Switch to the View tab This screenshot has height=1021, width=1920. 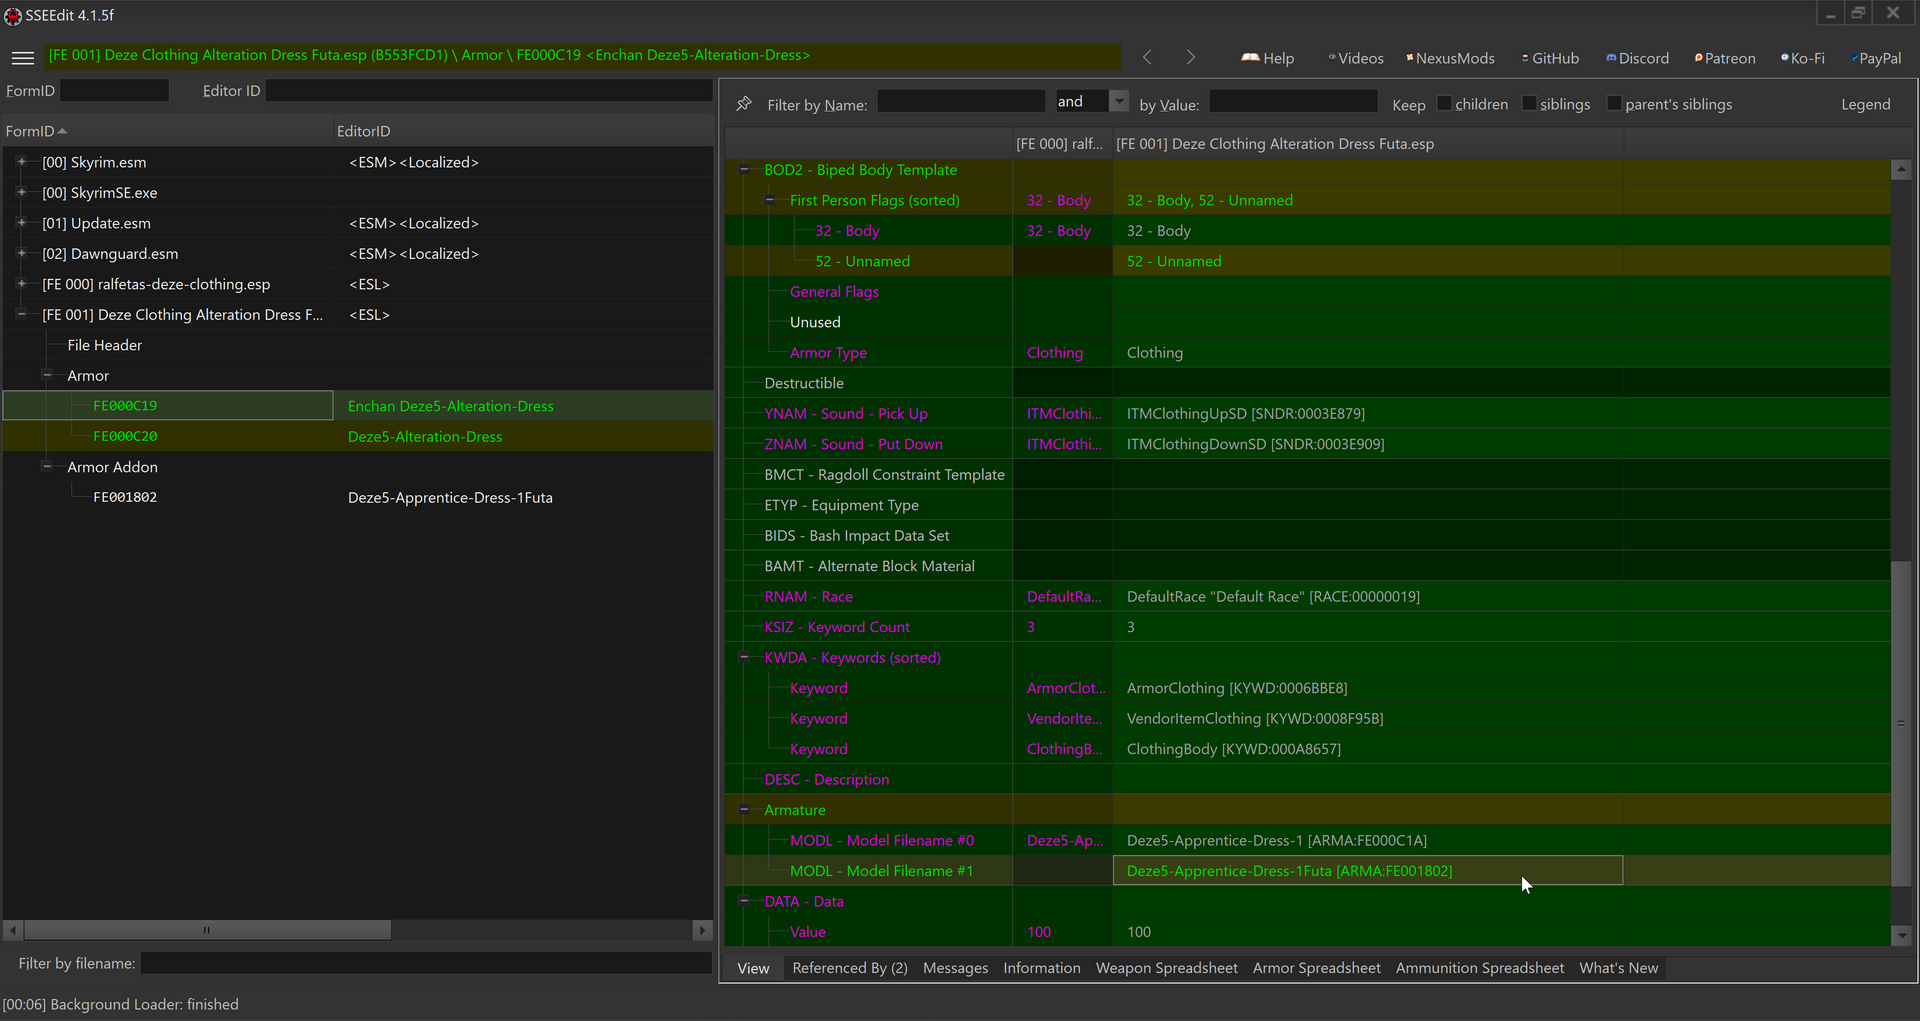(x=753, y=968)
